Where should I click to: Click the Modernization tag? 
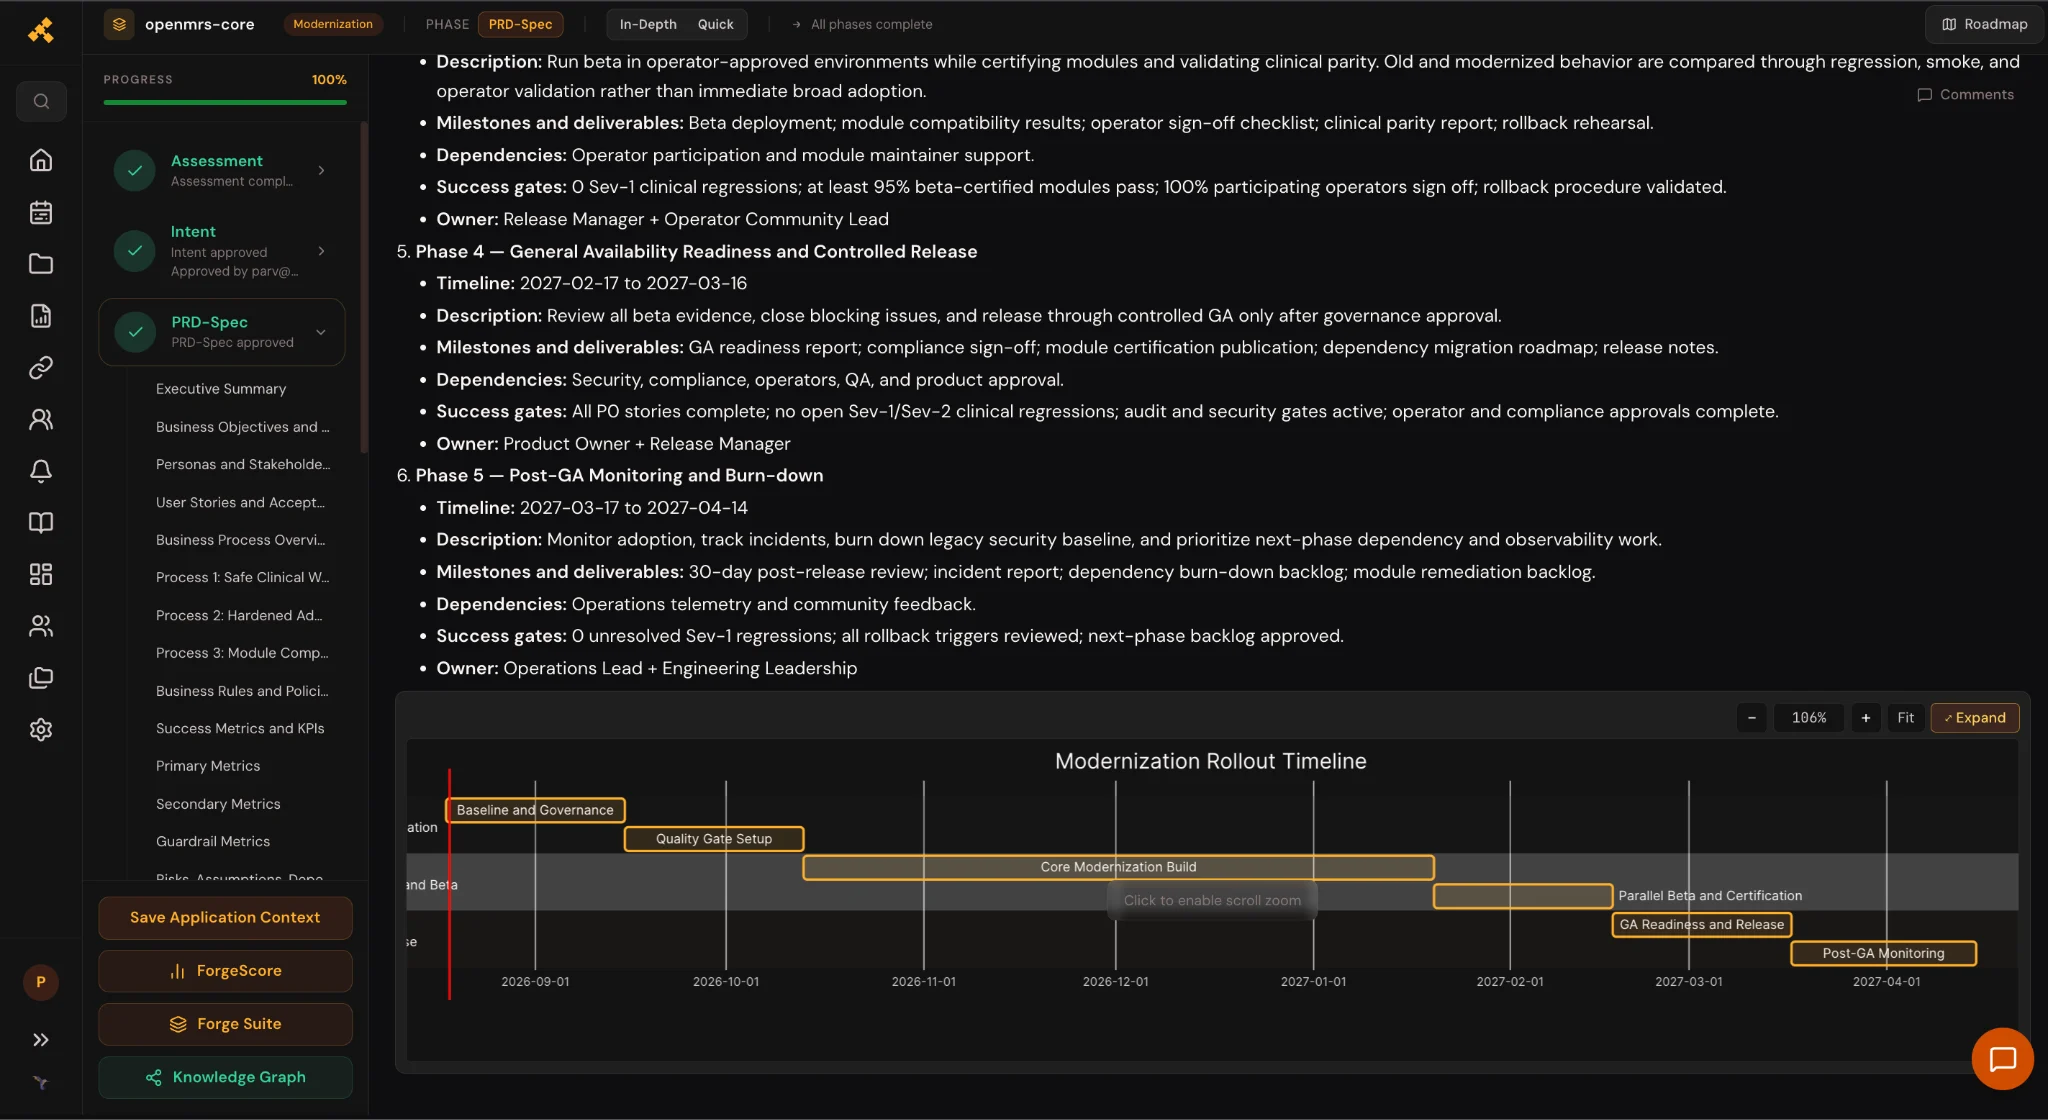[x=333, y=24]
